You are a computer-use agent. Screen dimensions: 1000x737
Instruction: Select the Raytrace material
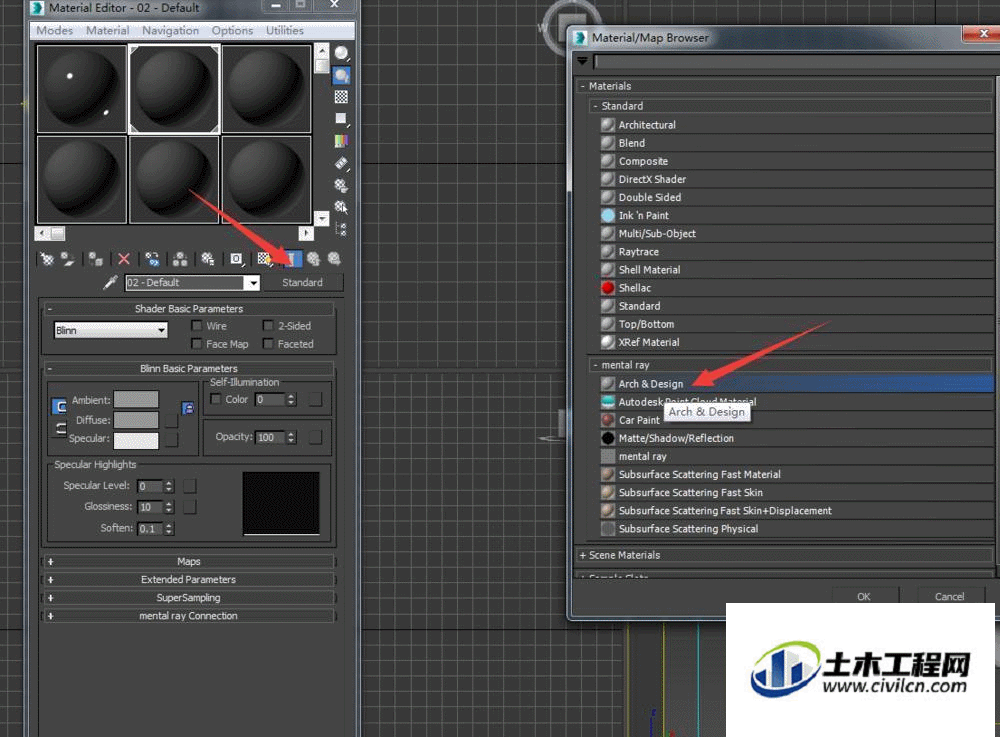coord(796,252)
